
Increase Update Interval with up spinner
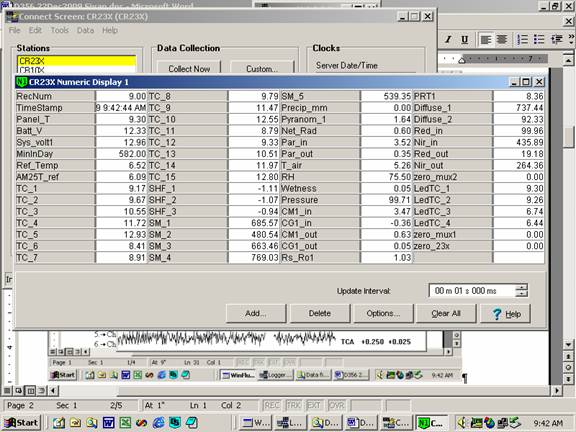522,287
